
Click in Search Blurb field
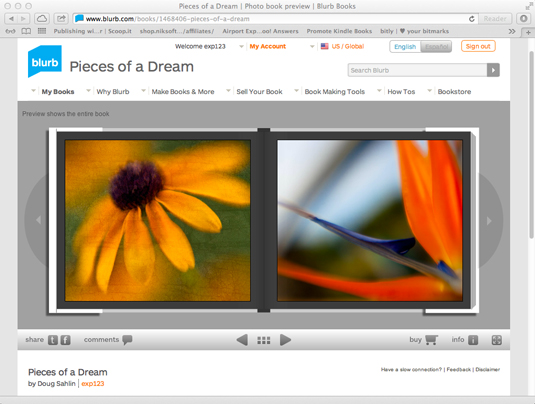pyautogui.click(x=417, y=70)
